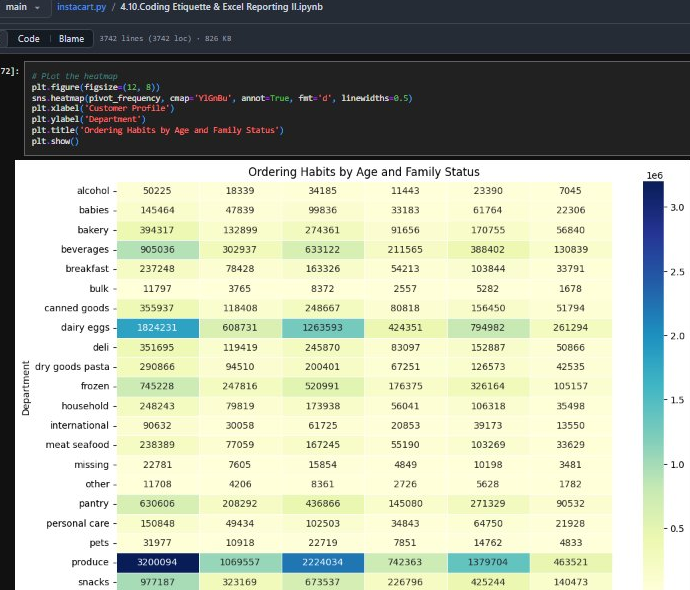690x590 pixels.
Task: Click the international cell 20853
Action: 405,425
